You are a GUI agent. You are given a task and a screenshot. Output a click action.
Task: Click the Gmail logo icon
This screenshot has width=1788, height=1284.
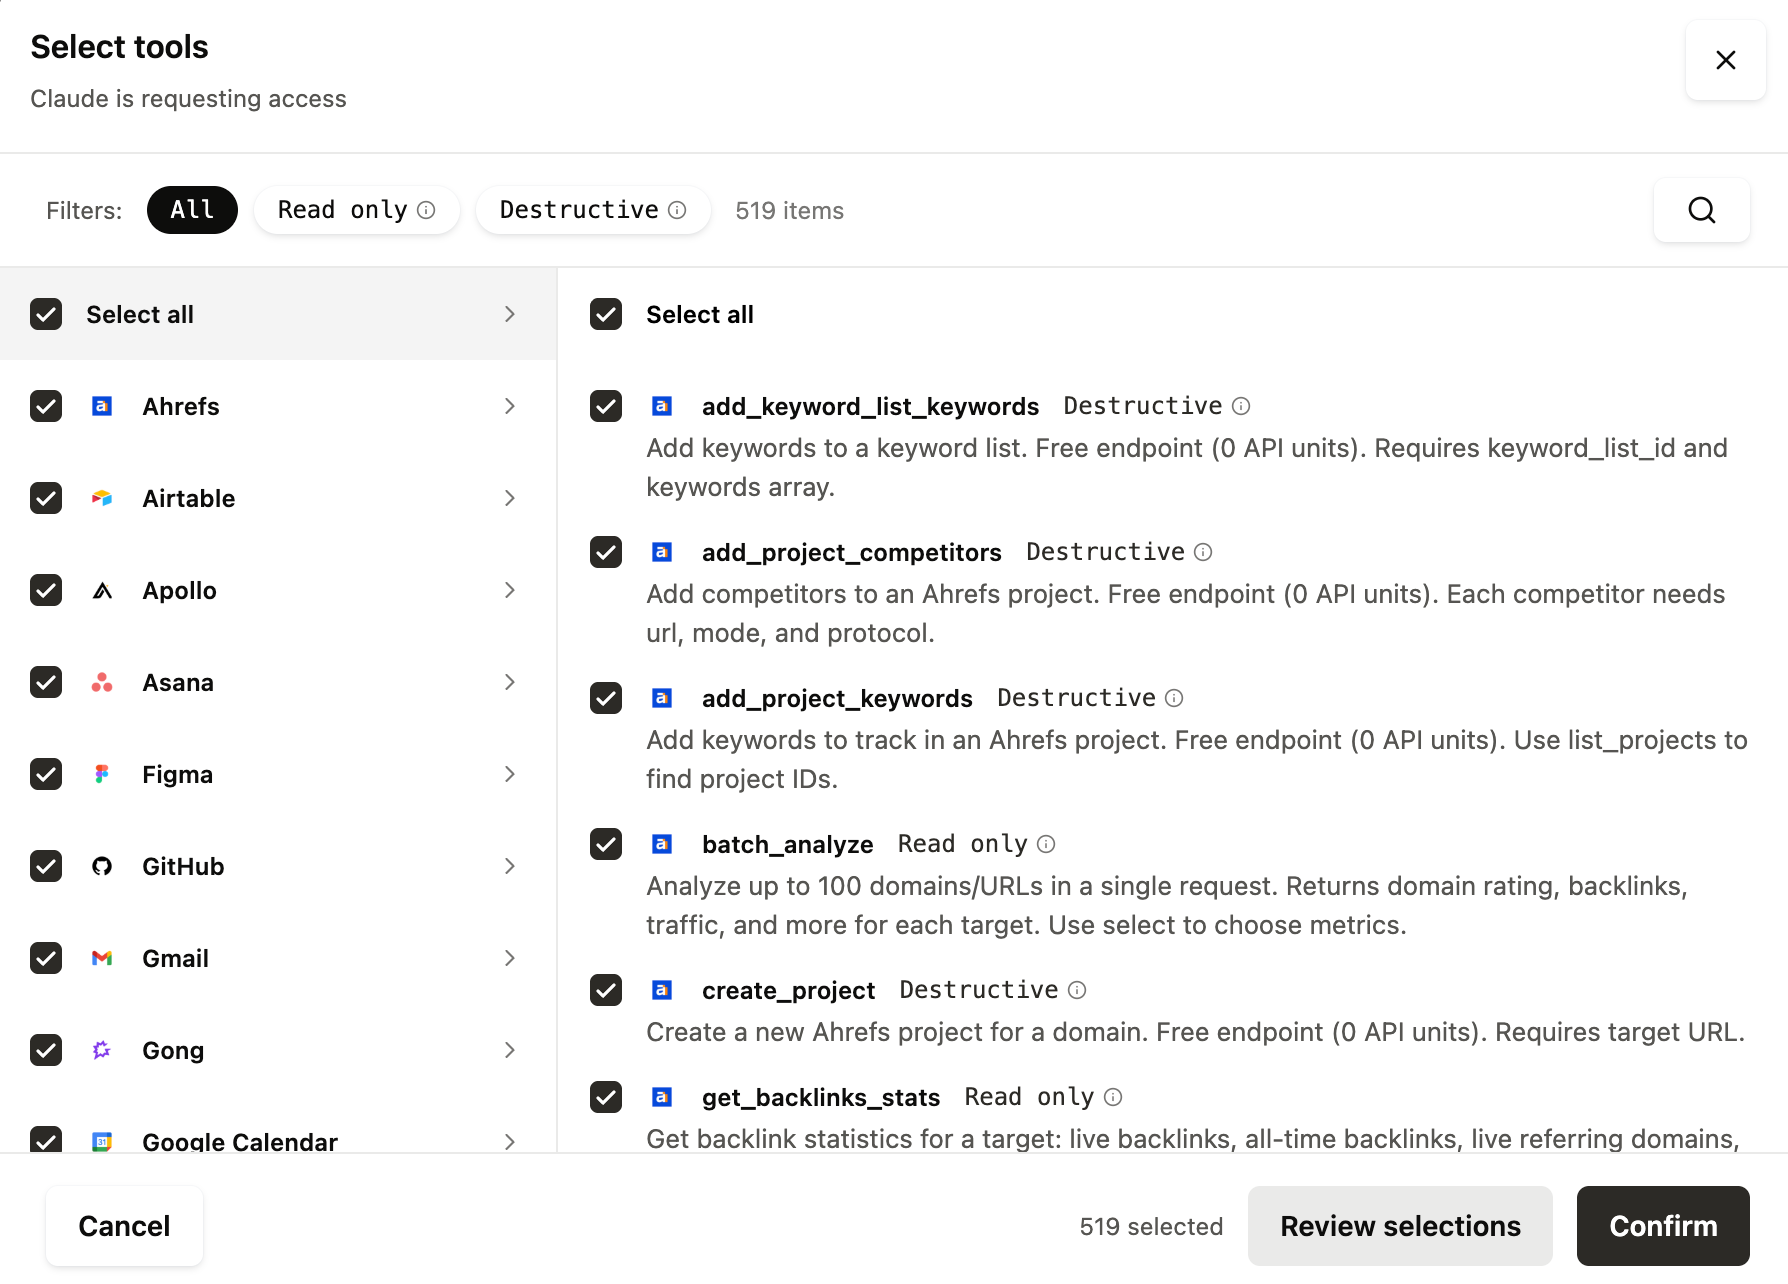point(102,958)
